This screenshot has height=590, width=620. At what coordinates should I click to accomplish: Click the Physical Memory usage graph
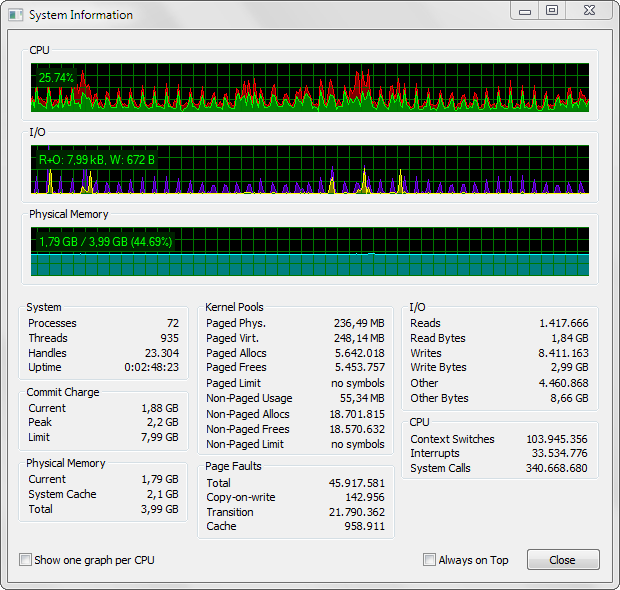[x=310, y=251]
